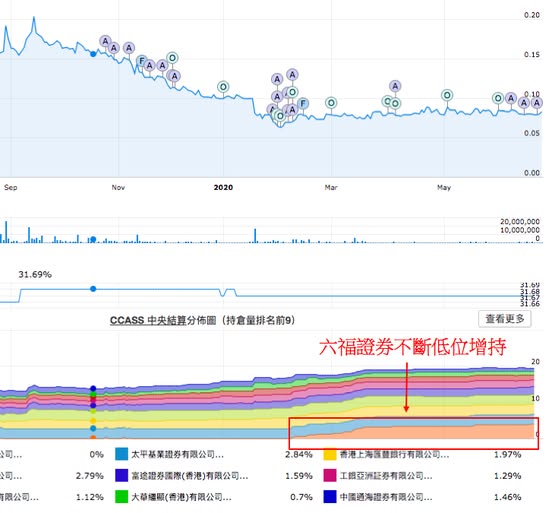Click the bold 2020 label on the time axis
The width and height of the screenshot is (552, 513).
[x=223, y=187]
